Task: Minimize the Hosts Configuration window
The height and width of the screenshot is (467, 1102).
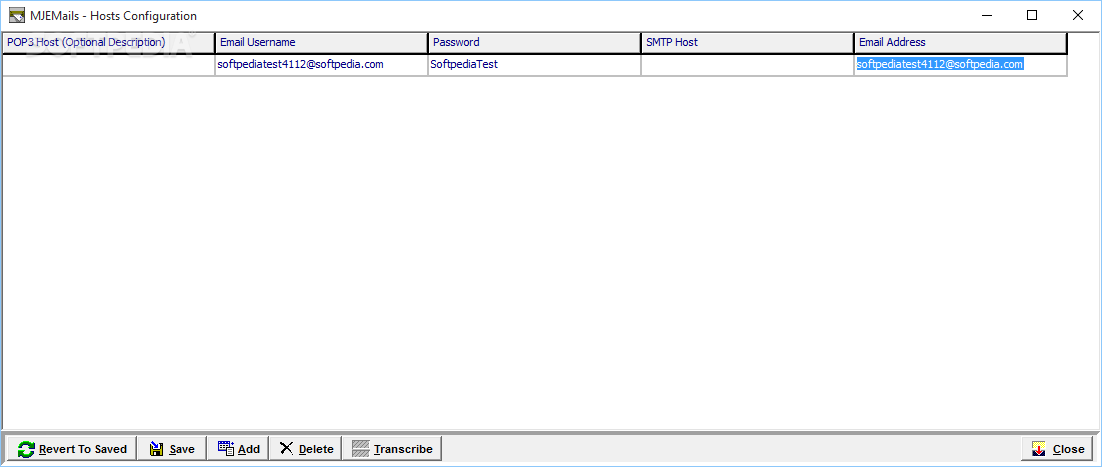Action: tap(987, 15)
